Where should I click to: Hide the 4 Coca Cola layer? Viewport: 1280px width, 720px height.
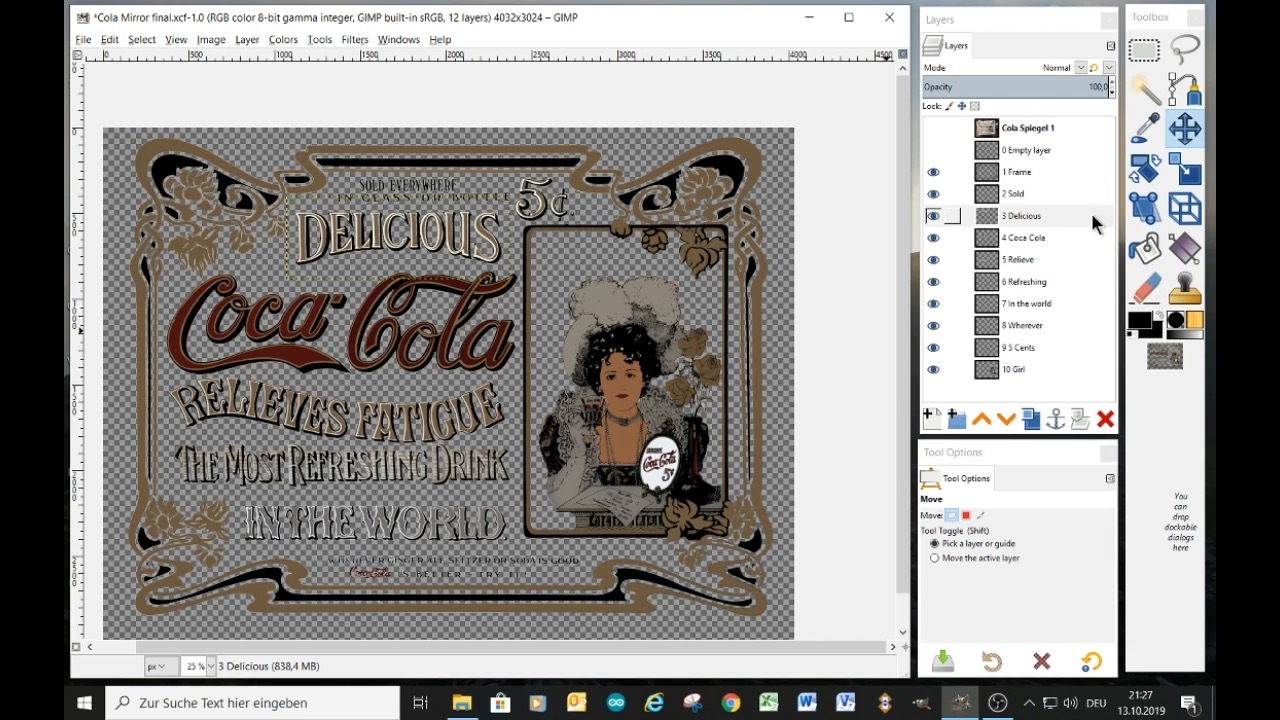pyautogui.click(x=933, y=238)
